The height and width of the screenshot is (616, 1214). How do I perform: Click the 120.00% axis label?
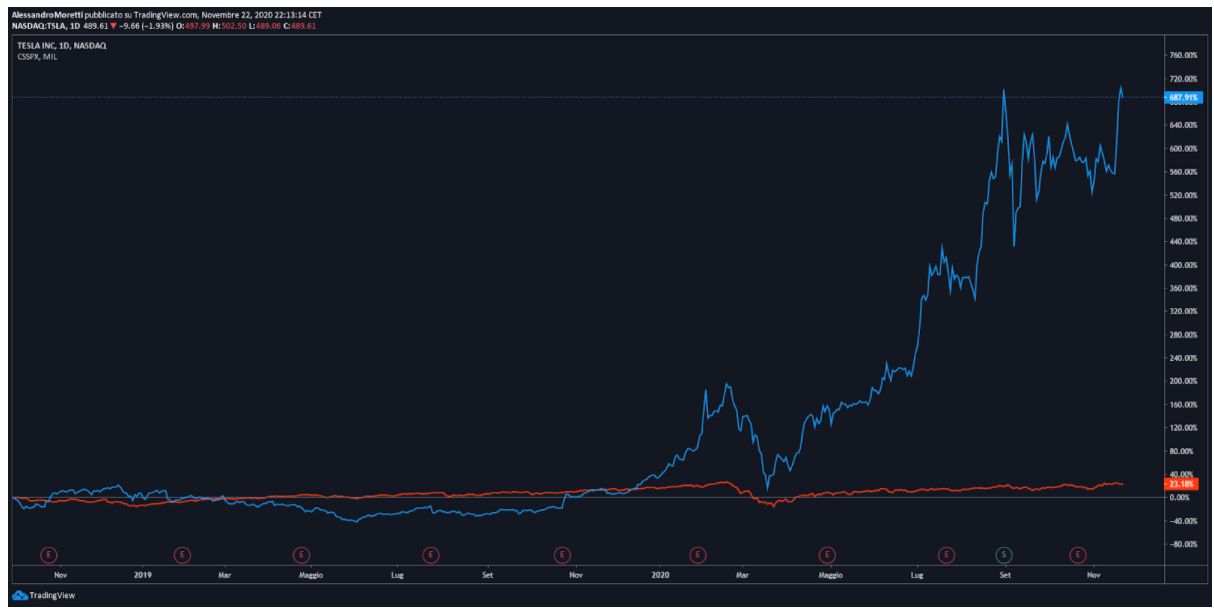pyautogui.click(x=1184, y=427)
